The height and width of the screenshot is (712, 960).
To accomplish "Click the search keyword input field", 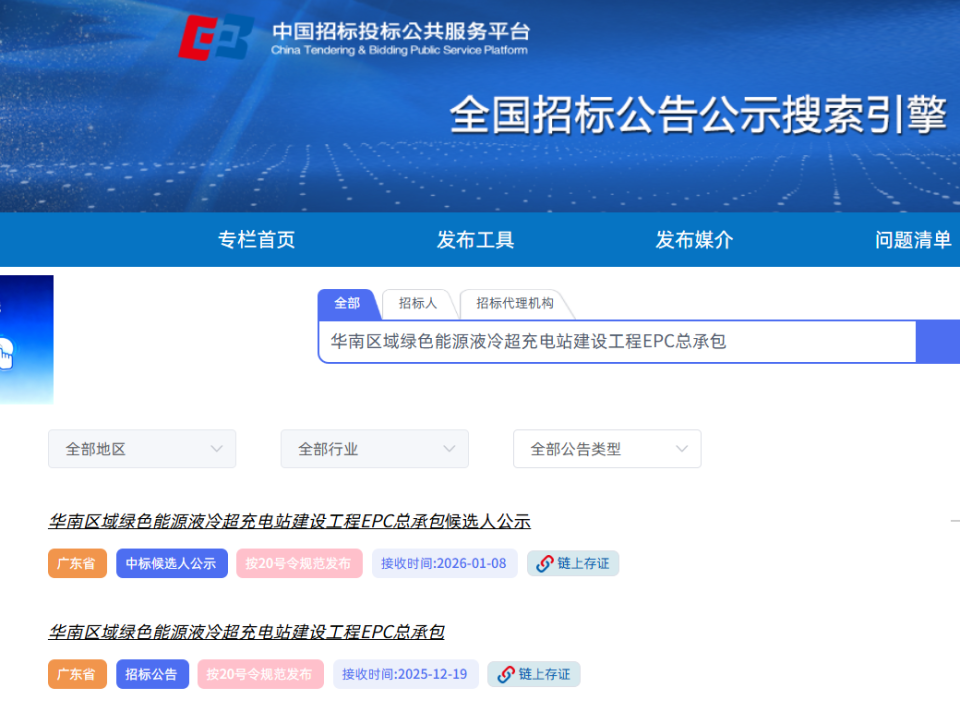I will tap(617, 342).
